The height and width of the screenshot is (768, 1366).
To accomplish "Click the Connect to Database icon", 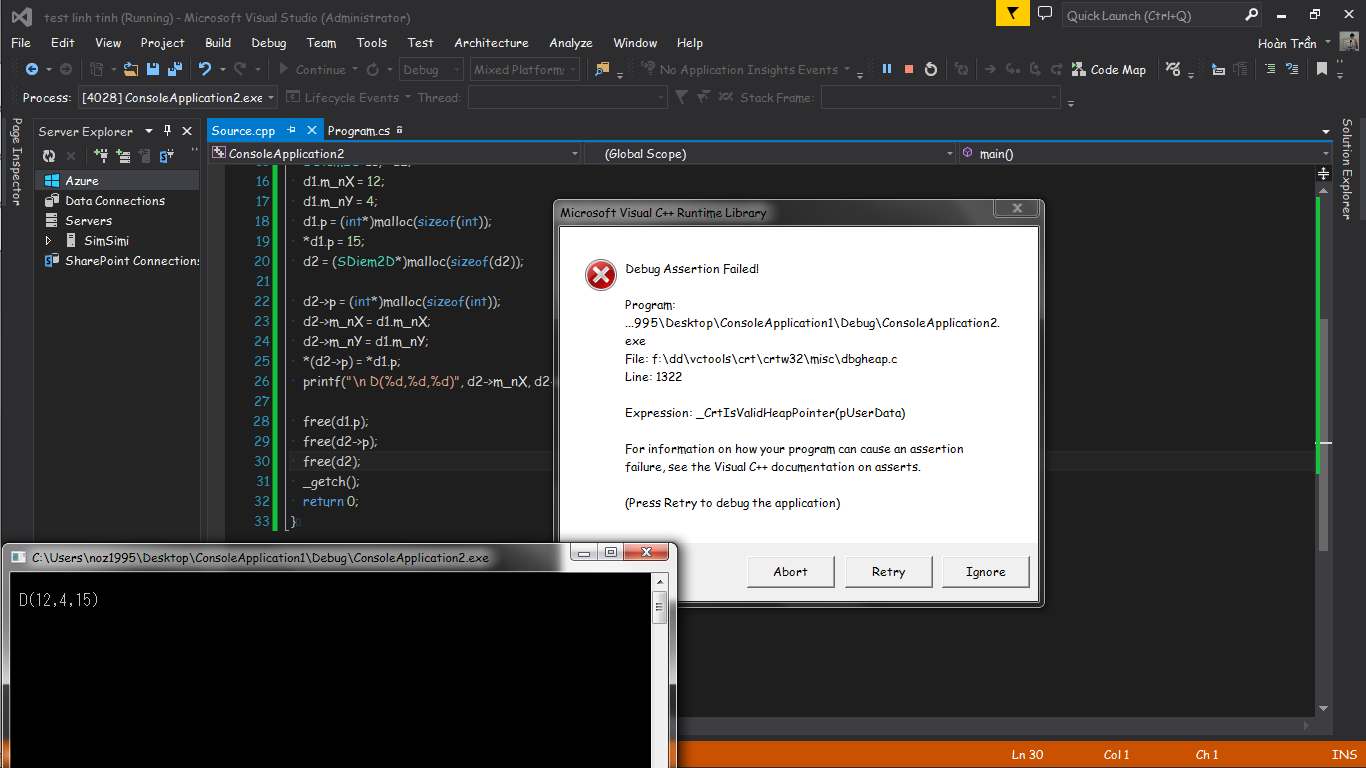I will tap(100, 156).
